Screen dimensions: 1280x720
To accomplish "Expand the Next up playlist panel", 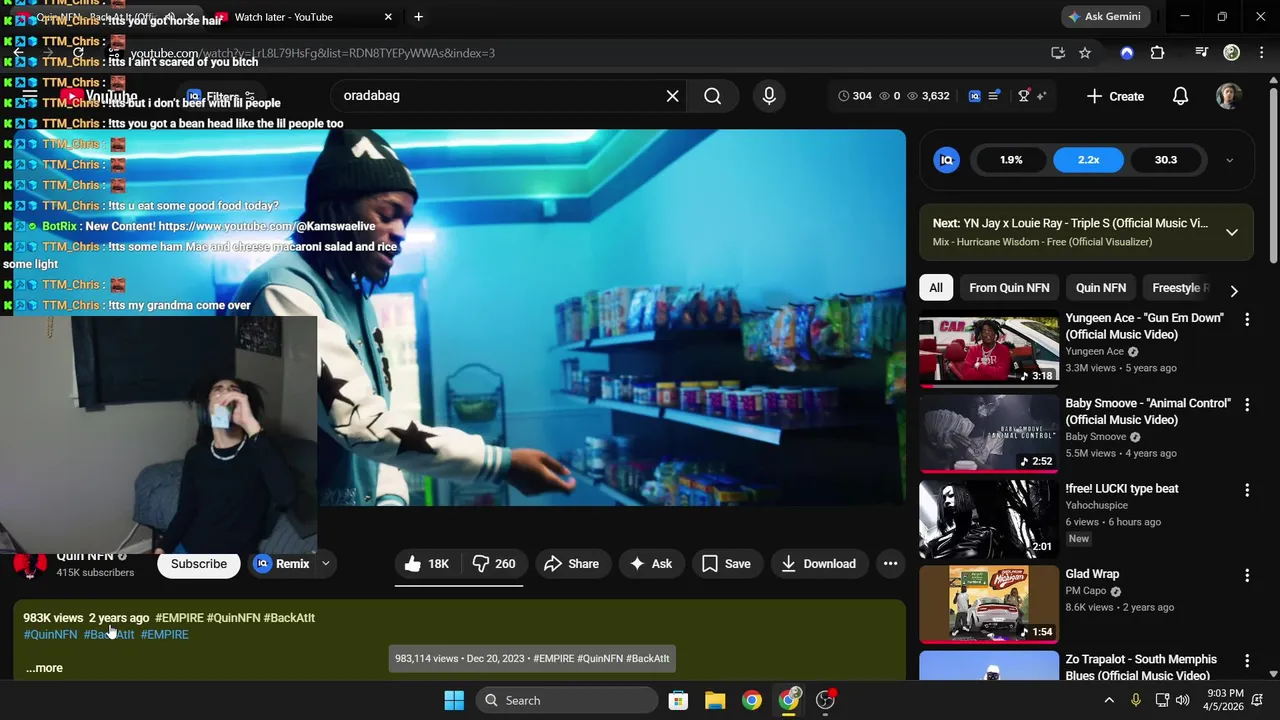I will (1232, 232).
